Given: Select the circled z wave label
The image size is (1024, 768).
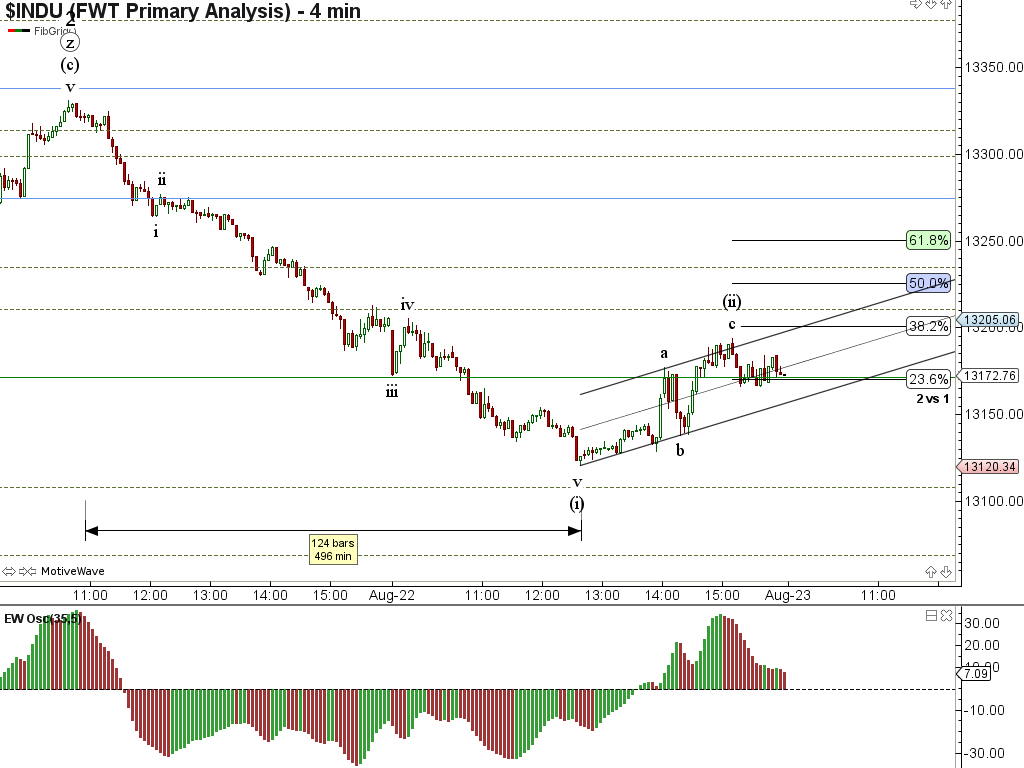Looking at the screenshot, I should click(69, 43).
